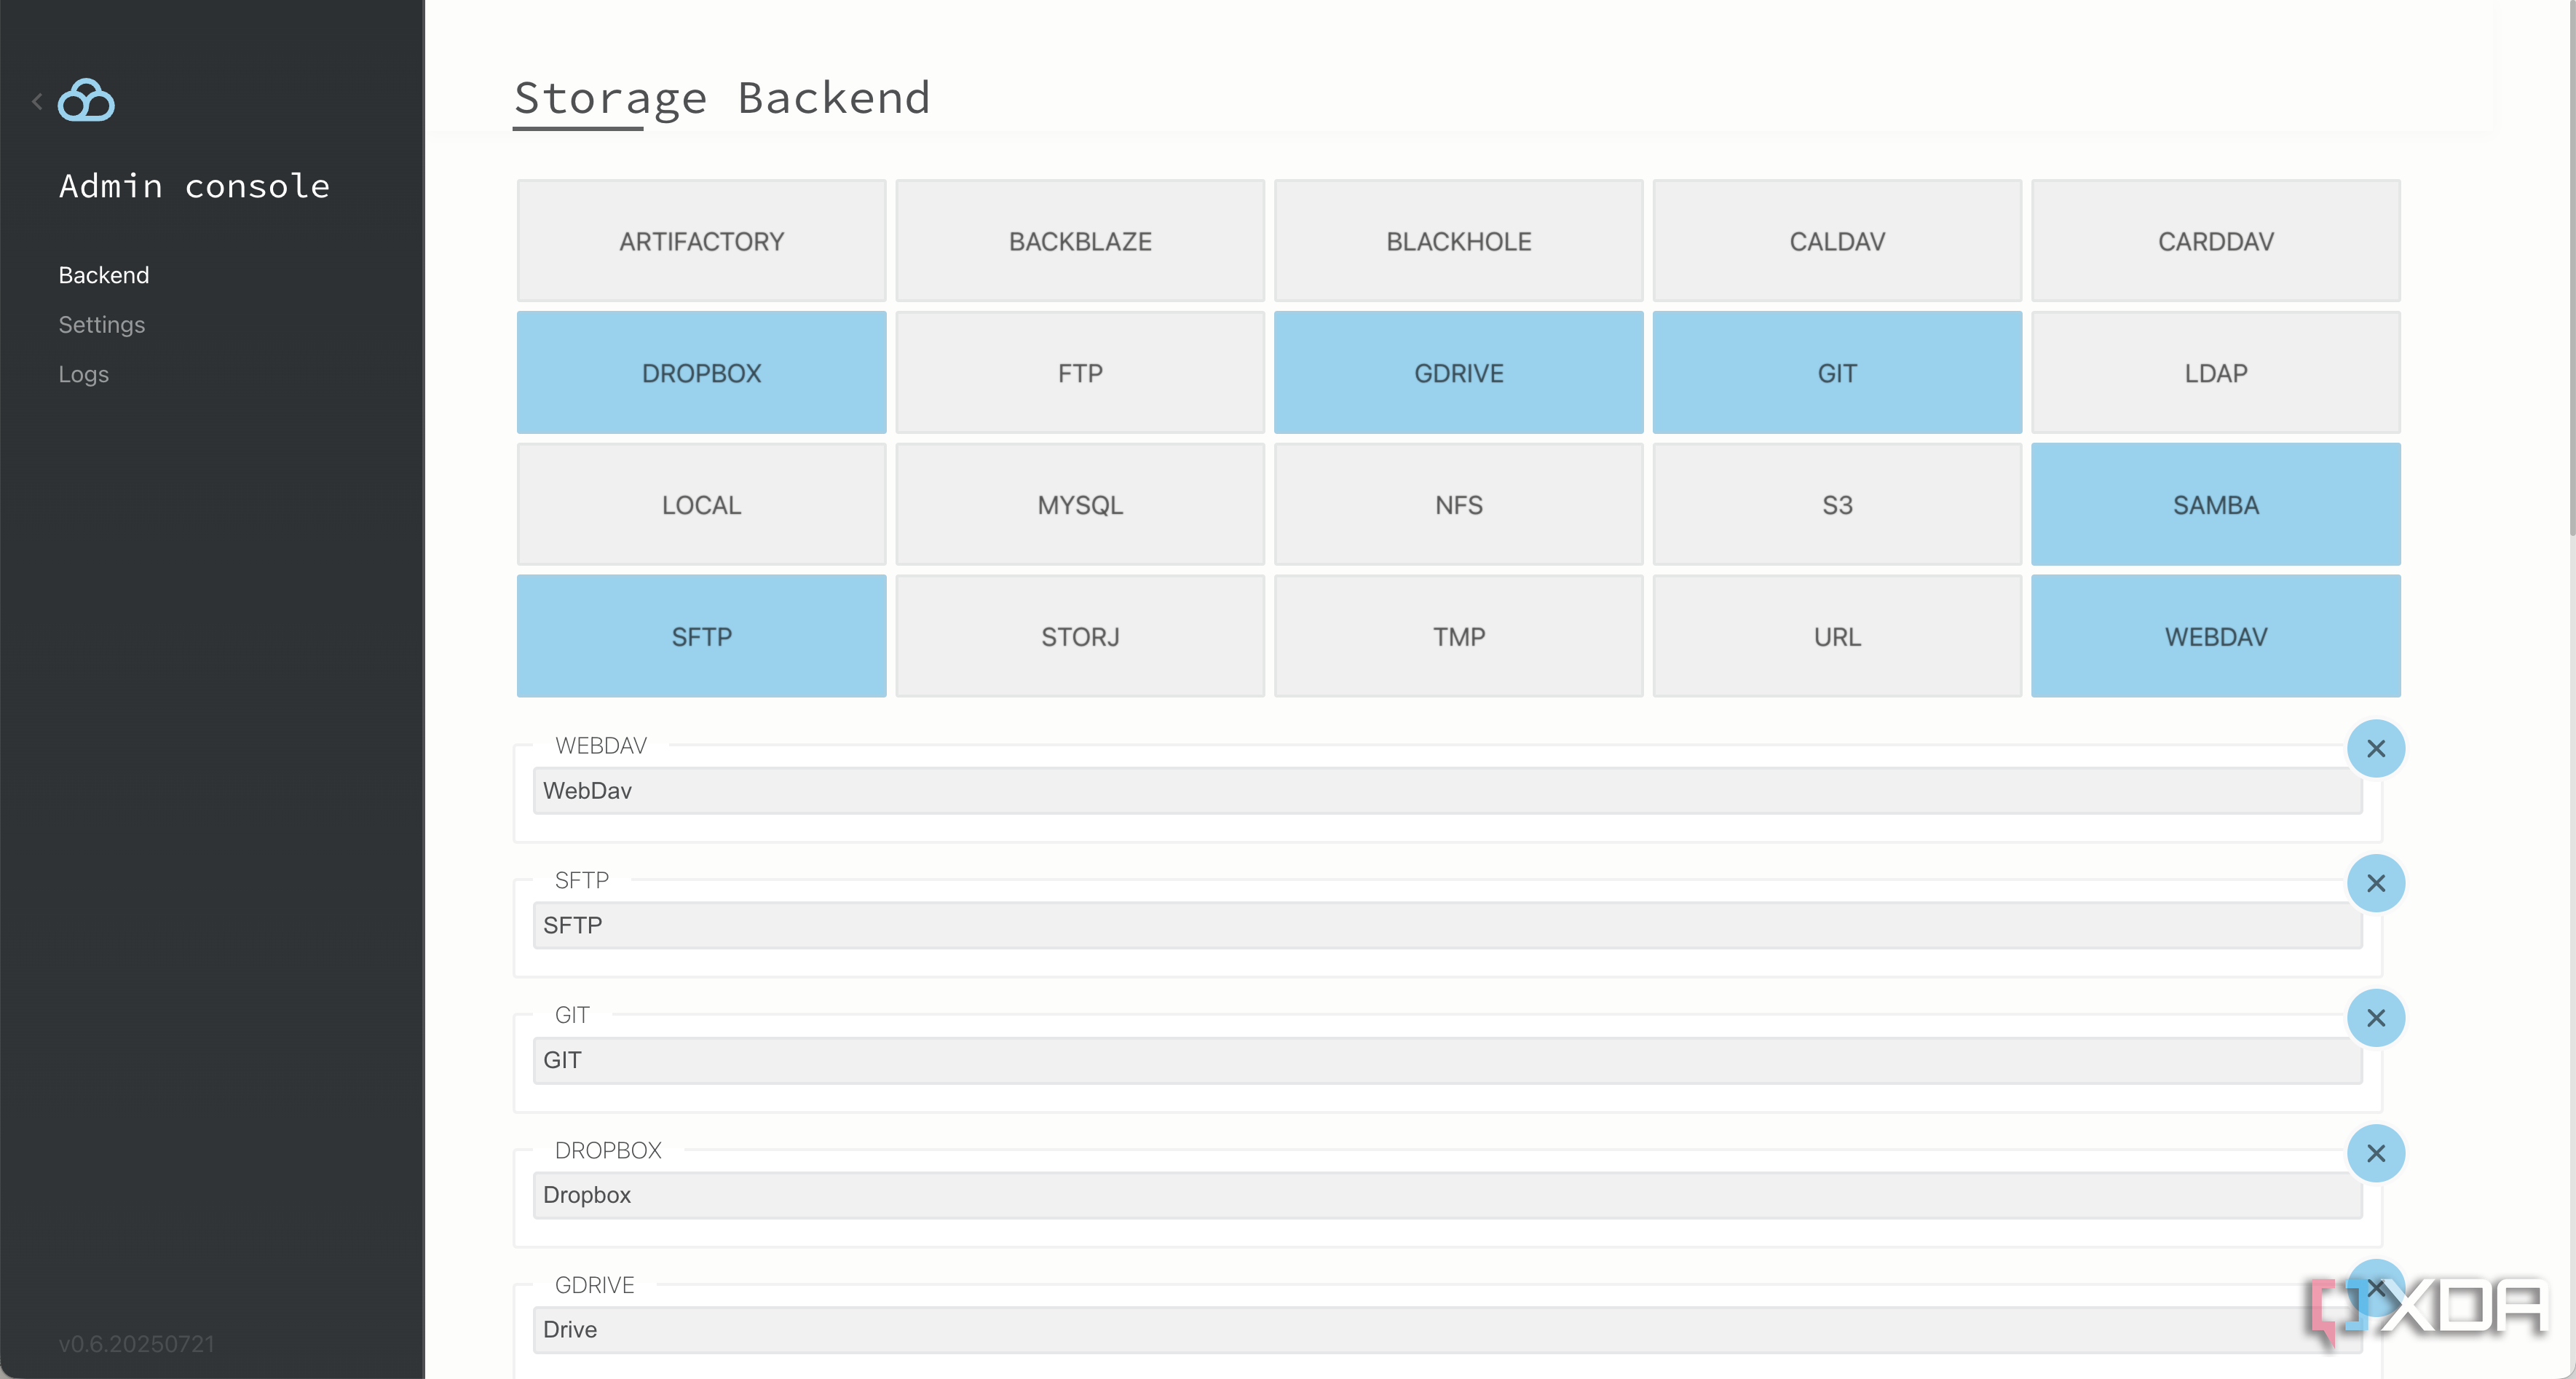Enable the TMP storage backend
Viewport: 2576px width, 1379px height.
[x=1458, y=636]
